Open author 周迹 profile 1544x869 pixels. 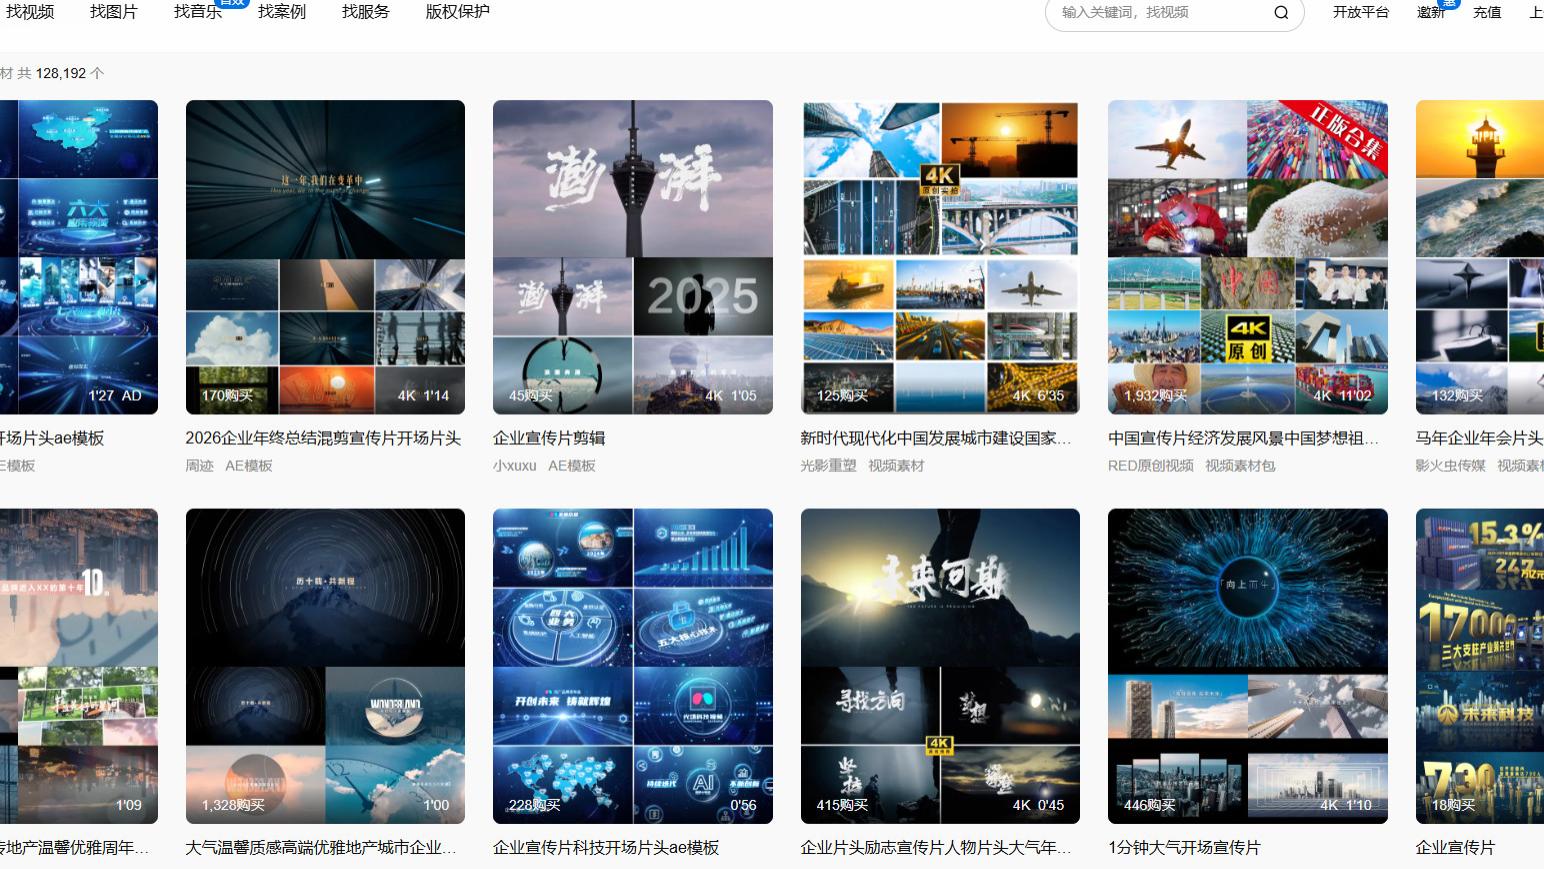pyautogui.click(x=200, y=465)
